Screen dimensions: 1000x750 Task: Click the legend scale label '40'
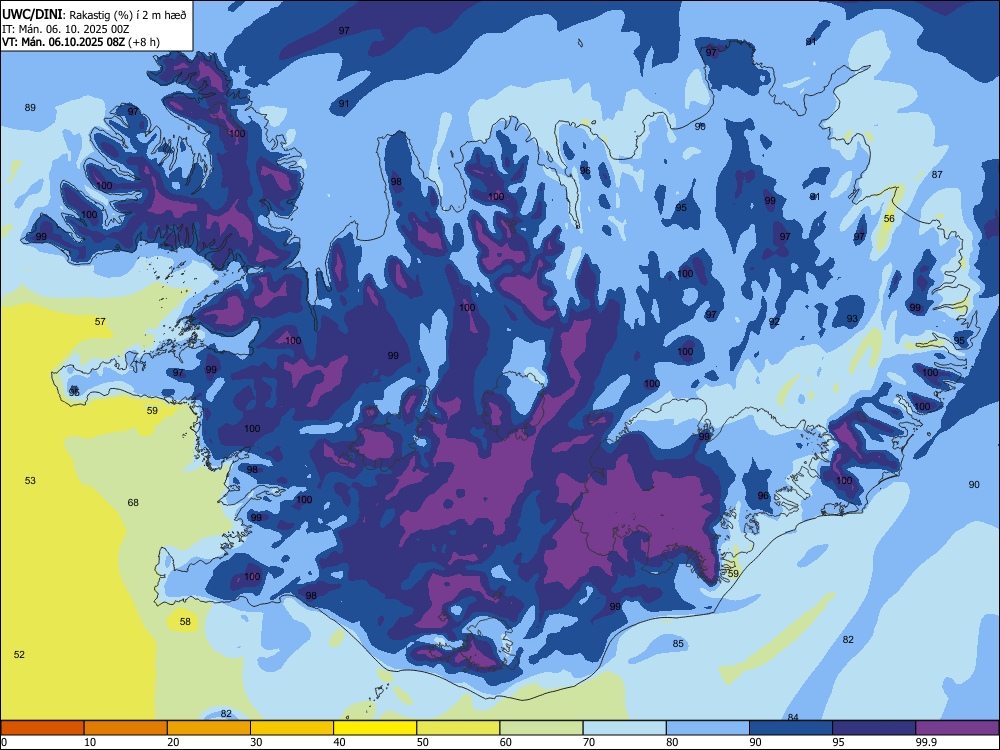pos(339,742)
